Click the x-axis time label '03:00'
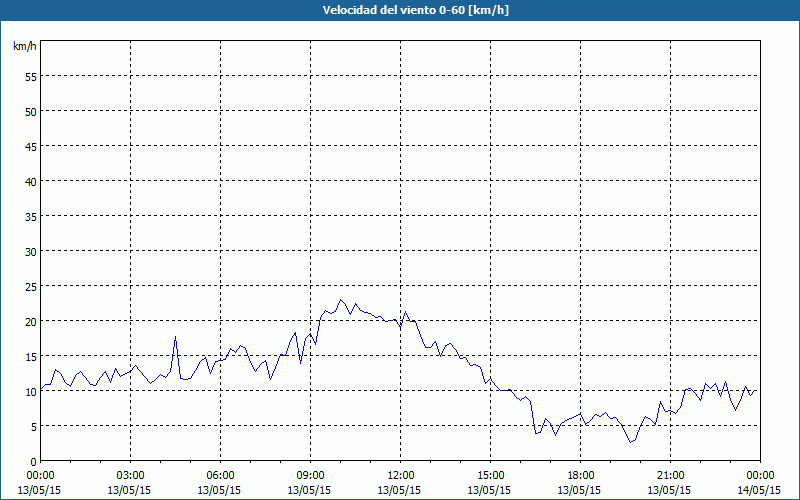 click(x=131, y=476)
